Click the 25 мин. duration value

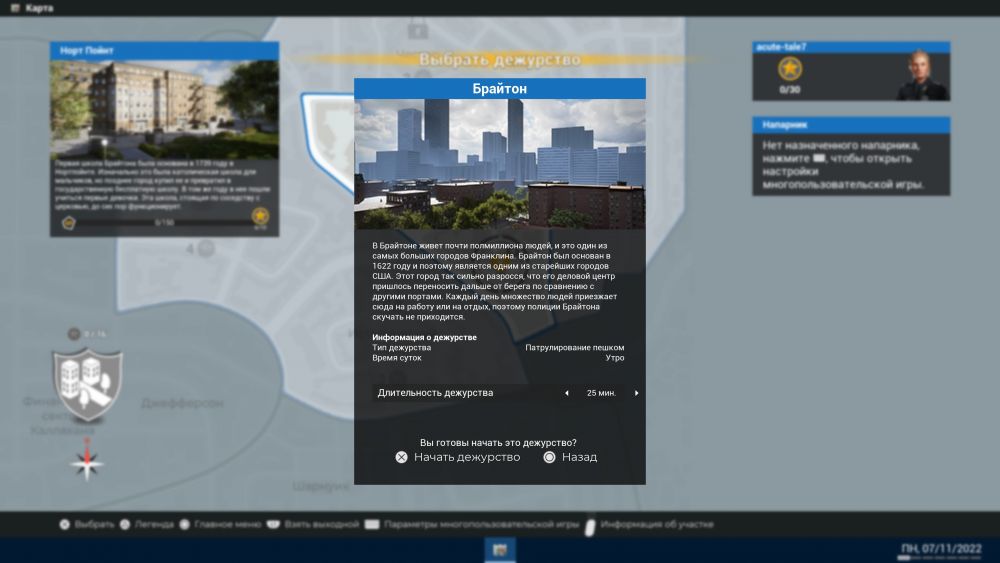click(601, 393)
